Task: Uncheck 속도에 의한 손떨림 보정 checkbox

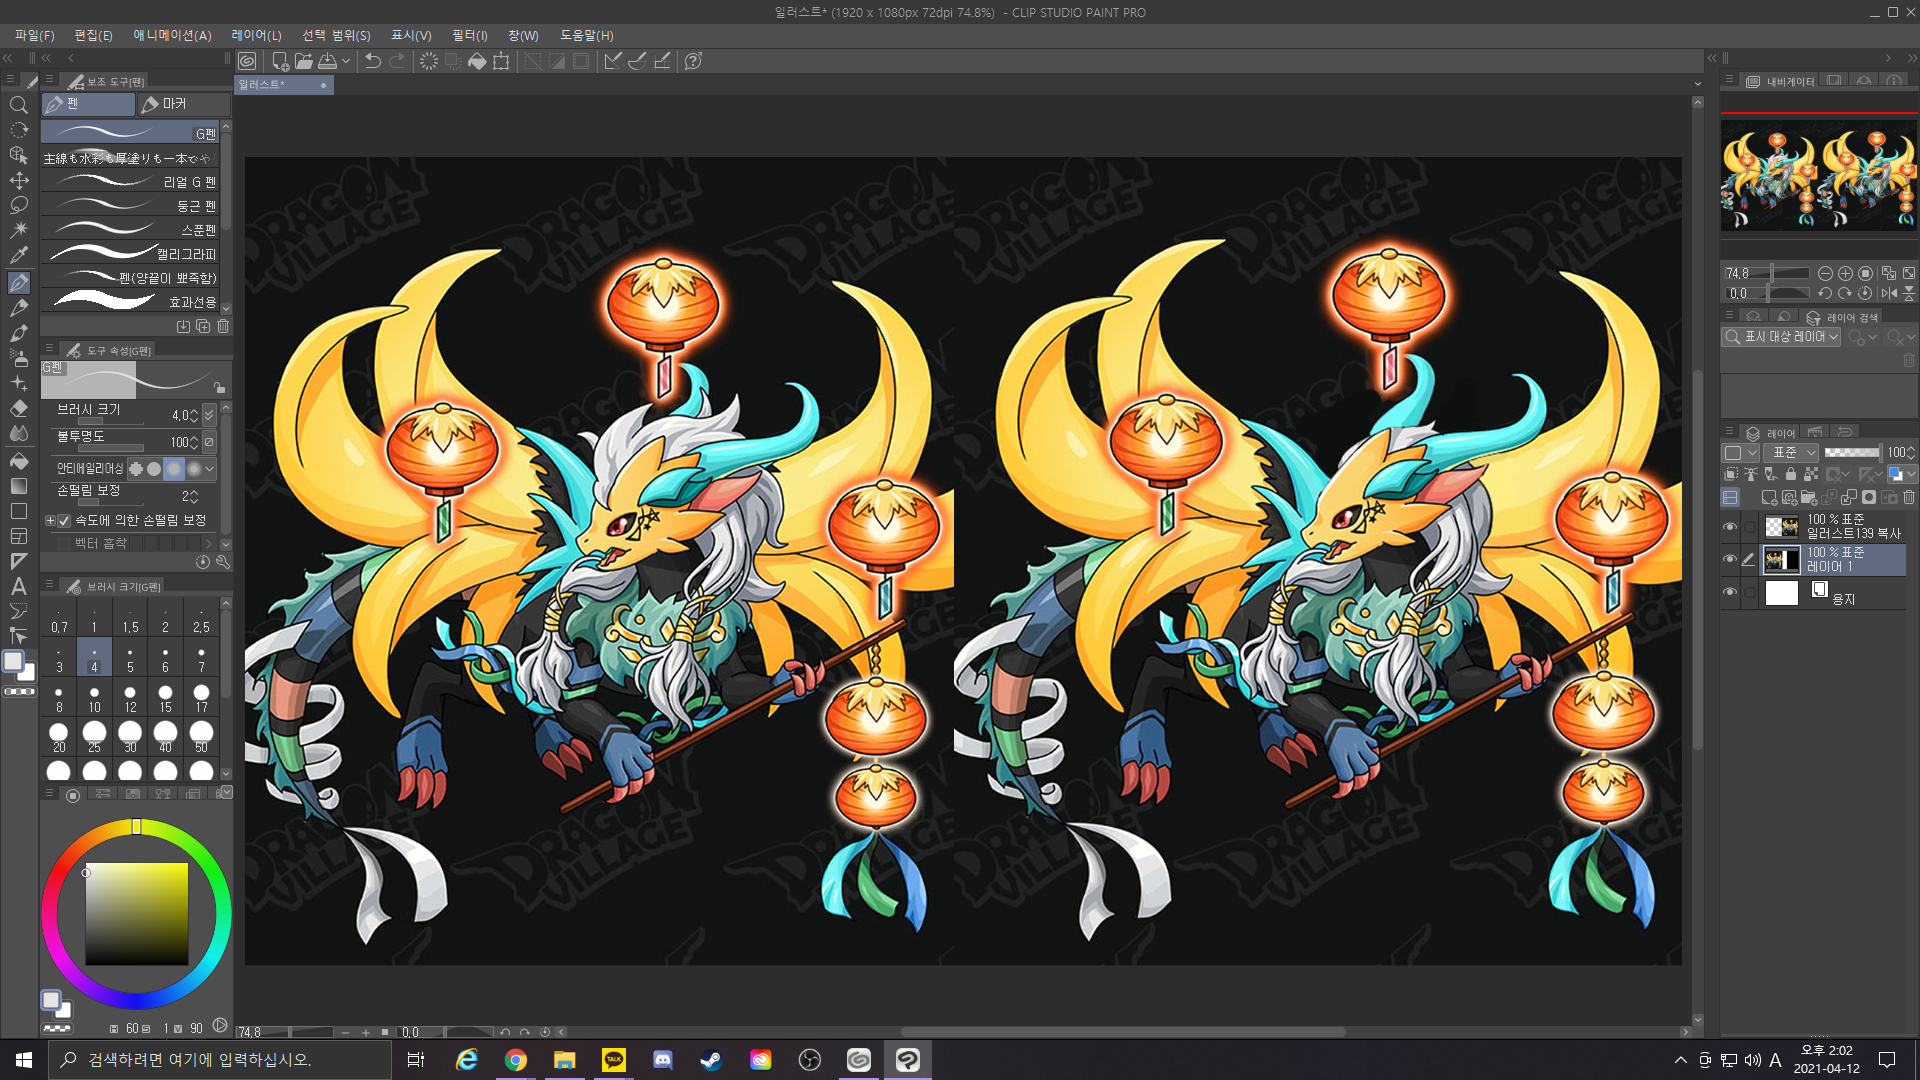Action: click(x=64, y=520)
